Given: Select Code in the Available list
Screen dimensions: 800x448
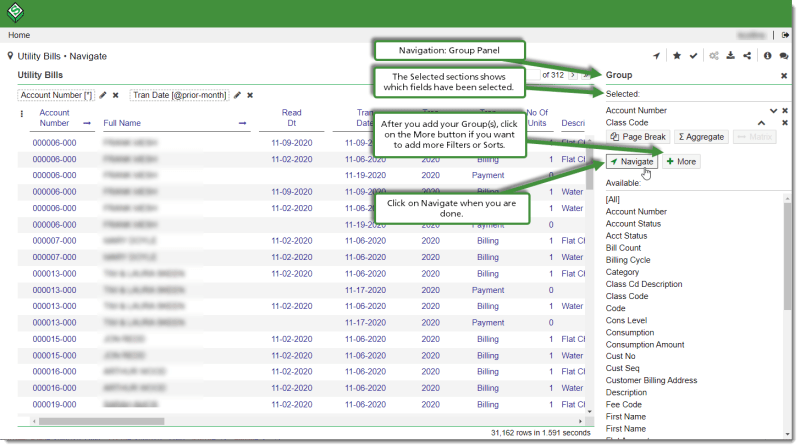Looking at the screenshot, I should tap(615, 308).
